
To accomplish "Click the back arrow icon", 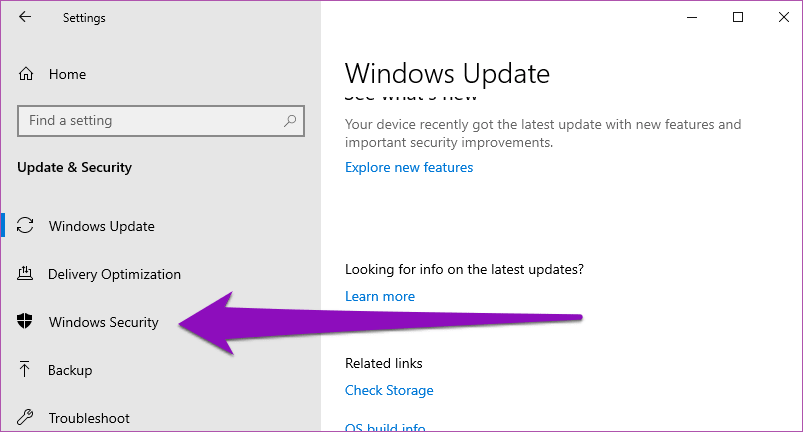I will coord(25,17).
